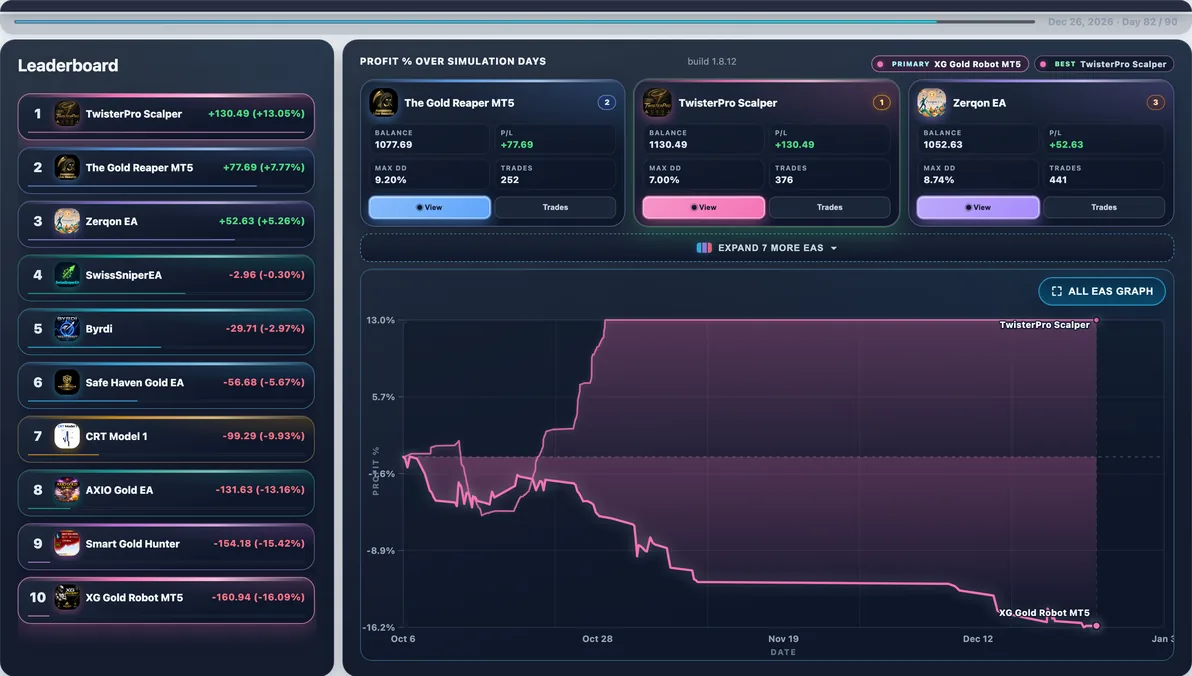Toggle View on The Gold Reaper MT5 card

pos(430,208)
